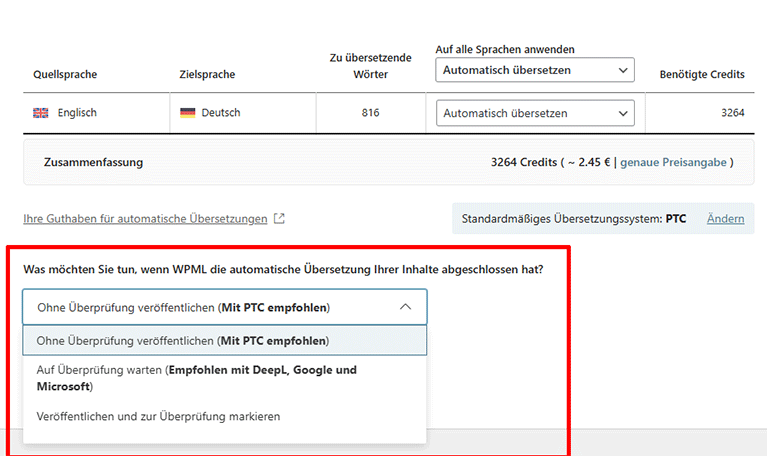Viewport: 767px width, 456px height.
Task: Click the 'Zu übersetzende Wörter' header
Action: pos(370,66)
